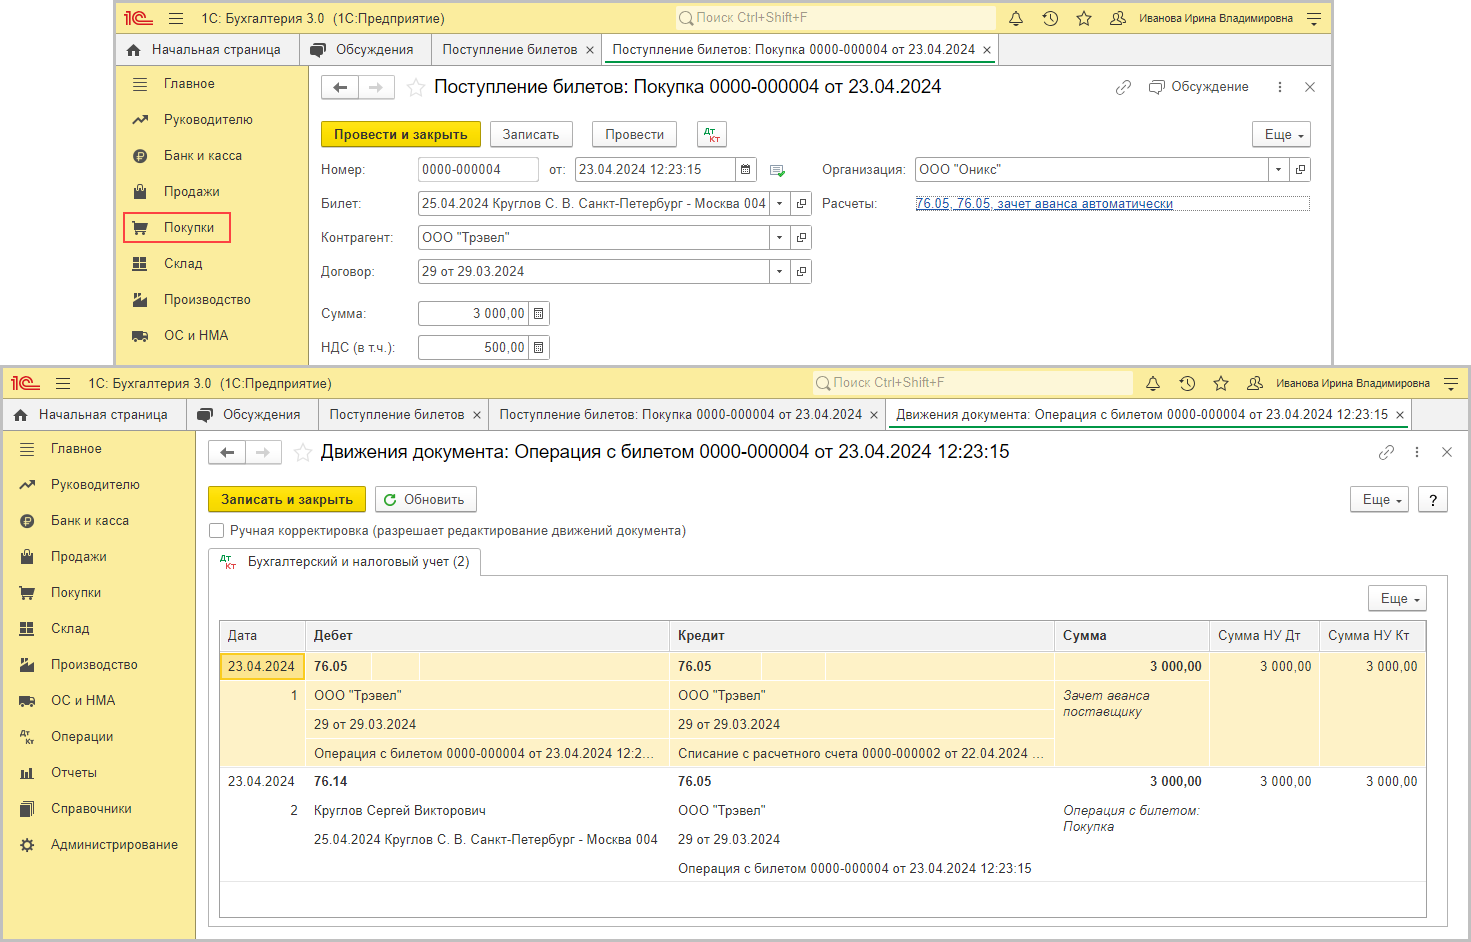This screenshot has width=1471, height=942.
Task: Open Еще menu beside help button
Action: click(x=1379, y=500)
